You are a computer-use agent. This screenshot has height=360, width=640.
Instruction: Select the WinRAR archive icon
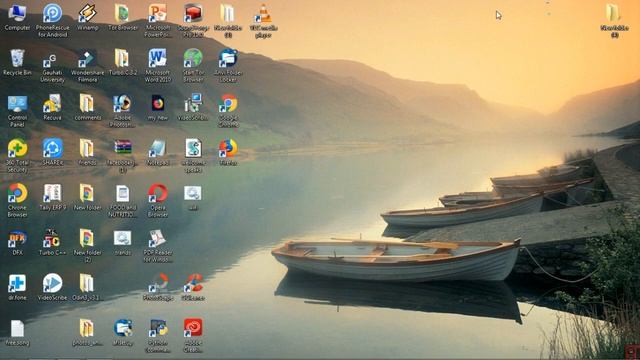(122, 156)
